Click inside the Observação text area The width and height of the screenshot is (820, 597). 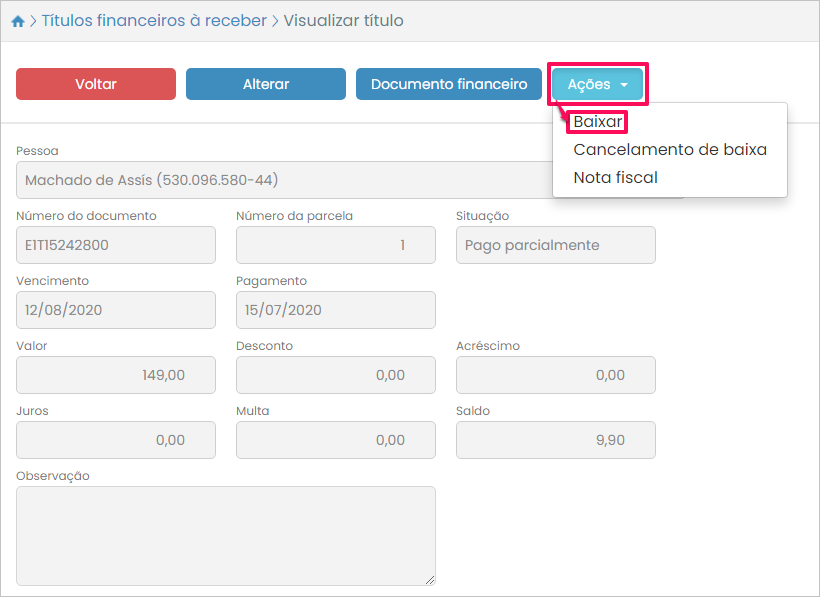point(226,535)
